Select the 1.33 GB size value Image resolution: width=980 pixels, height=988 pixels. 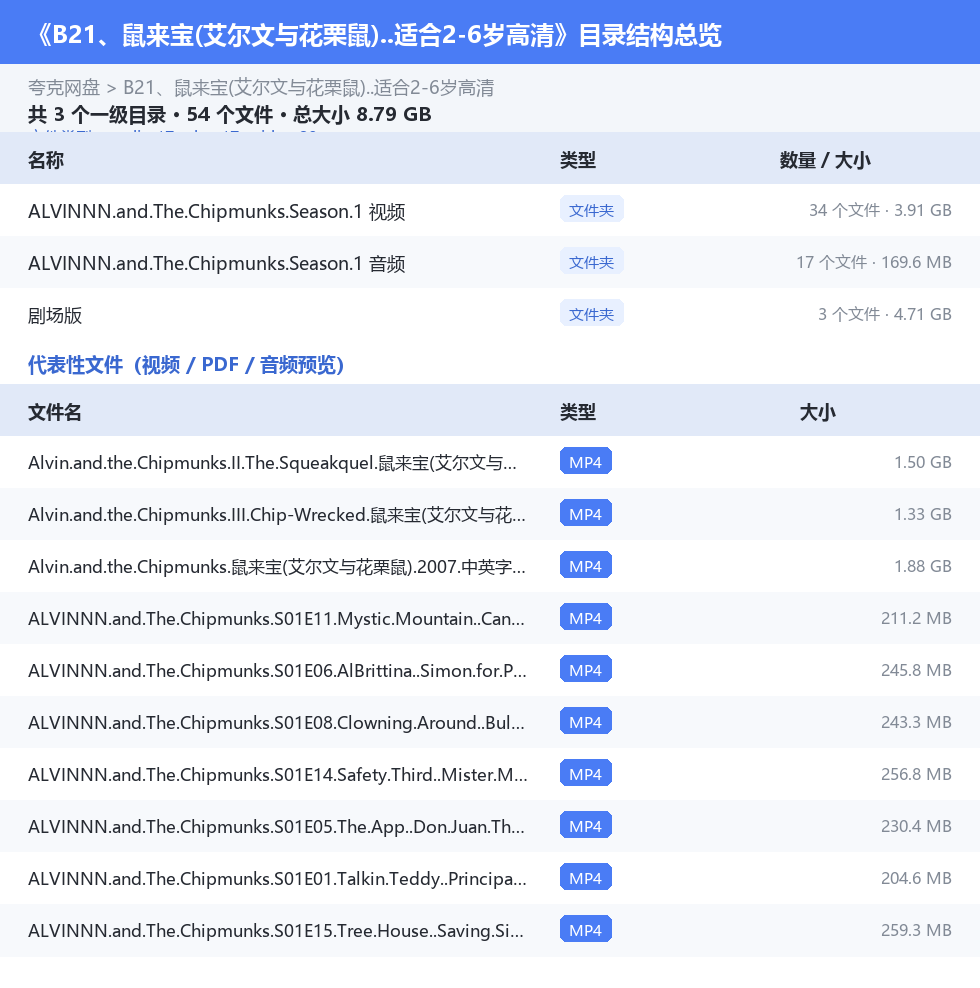pyautogui.click(x=923, y=514)
